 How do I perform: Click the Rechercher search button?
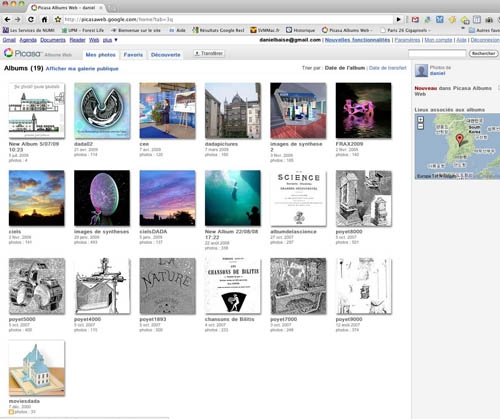(483, 53)
